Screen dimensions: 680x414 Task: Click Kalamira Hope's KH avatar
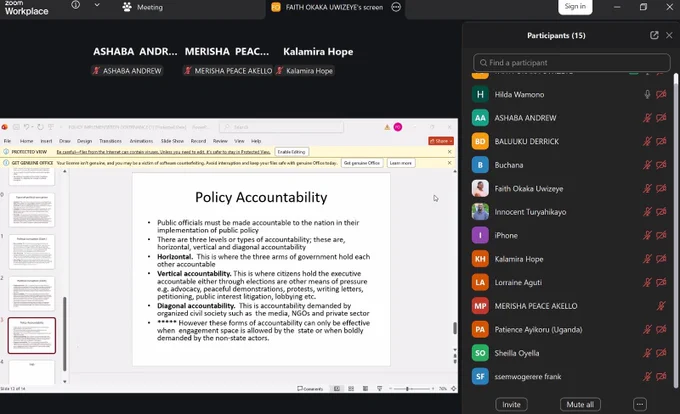point(480,259)
